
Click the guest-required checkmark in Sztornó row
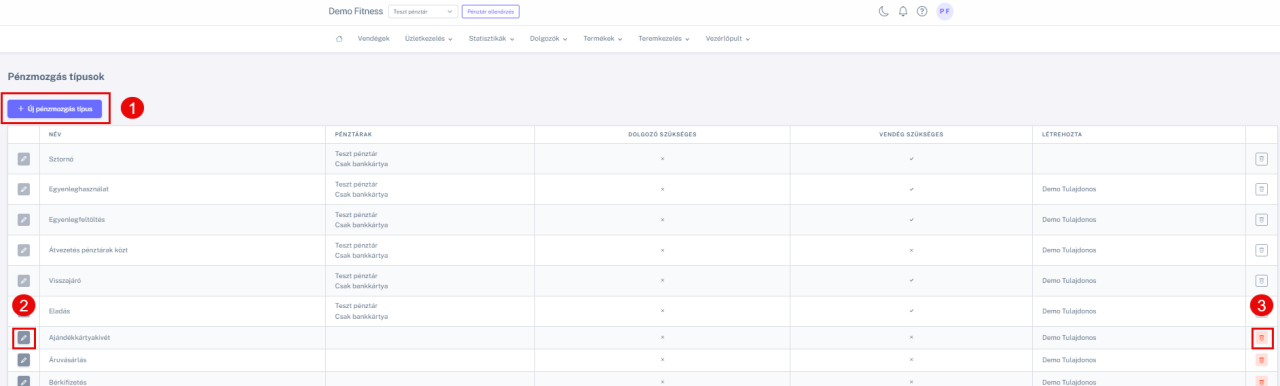911,159
